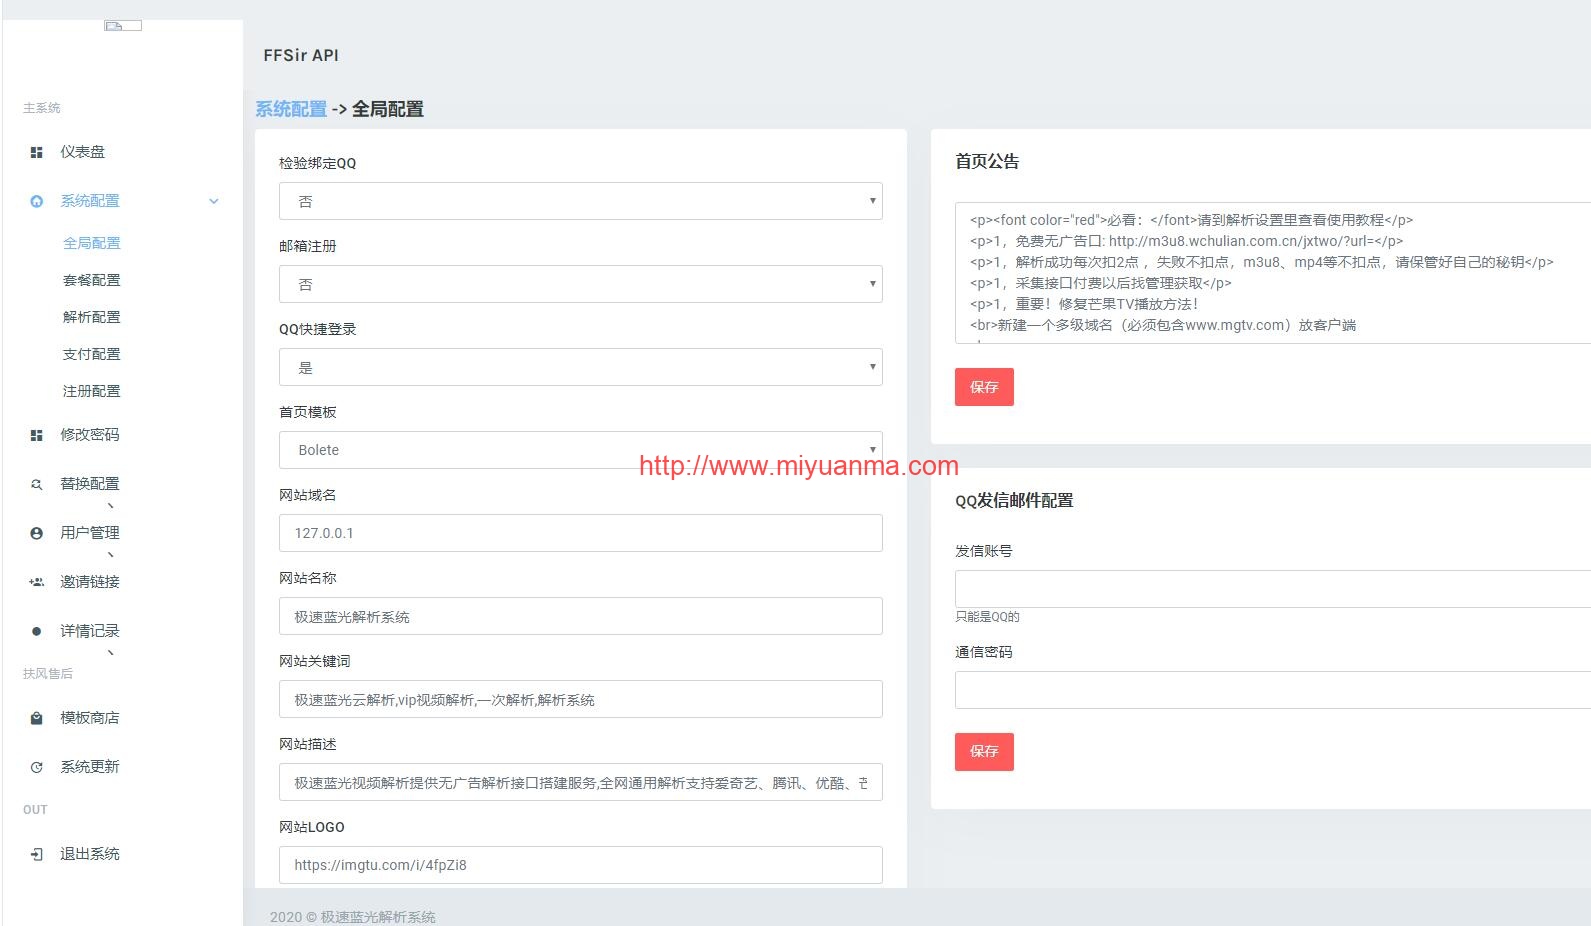Viewport: 1591px width, 926px height.
Task: Select 全局配置 submenu item
Action: (x=91, y=243)
